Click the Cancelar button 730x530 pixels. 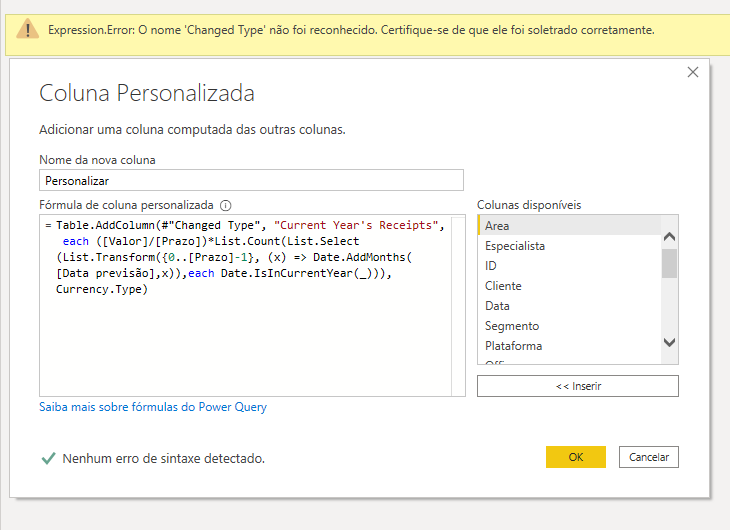tap(649, 457)
